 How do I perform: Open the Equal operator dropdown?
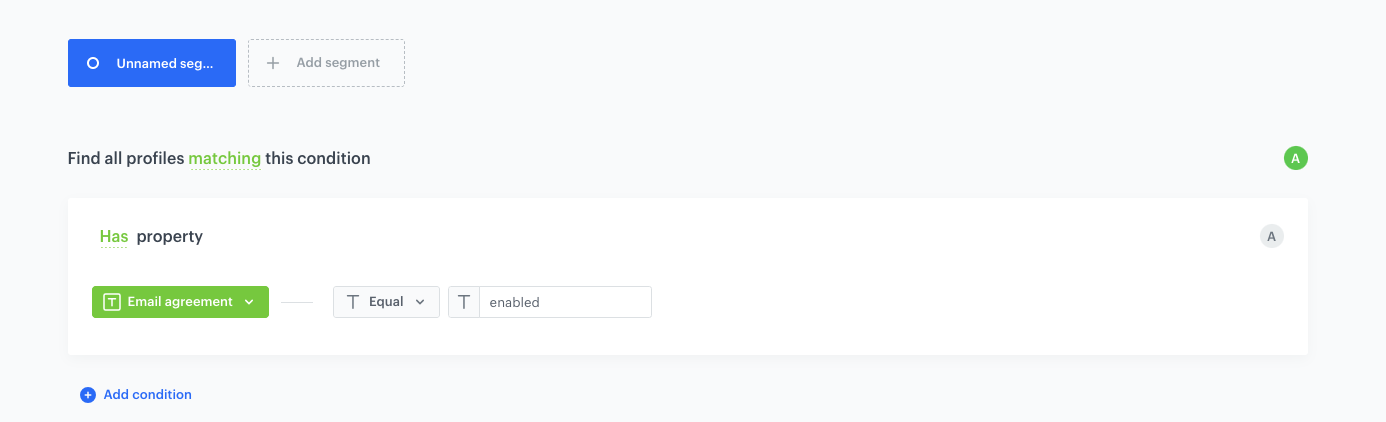coord(386,302)
